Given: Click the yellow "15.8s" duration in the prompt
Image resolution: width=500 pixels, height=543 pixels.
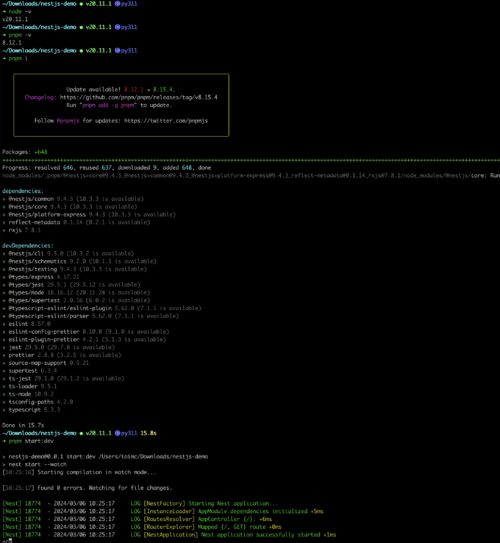Looking at the screenshot, I should (x=148, y=433).
